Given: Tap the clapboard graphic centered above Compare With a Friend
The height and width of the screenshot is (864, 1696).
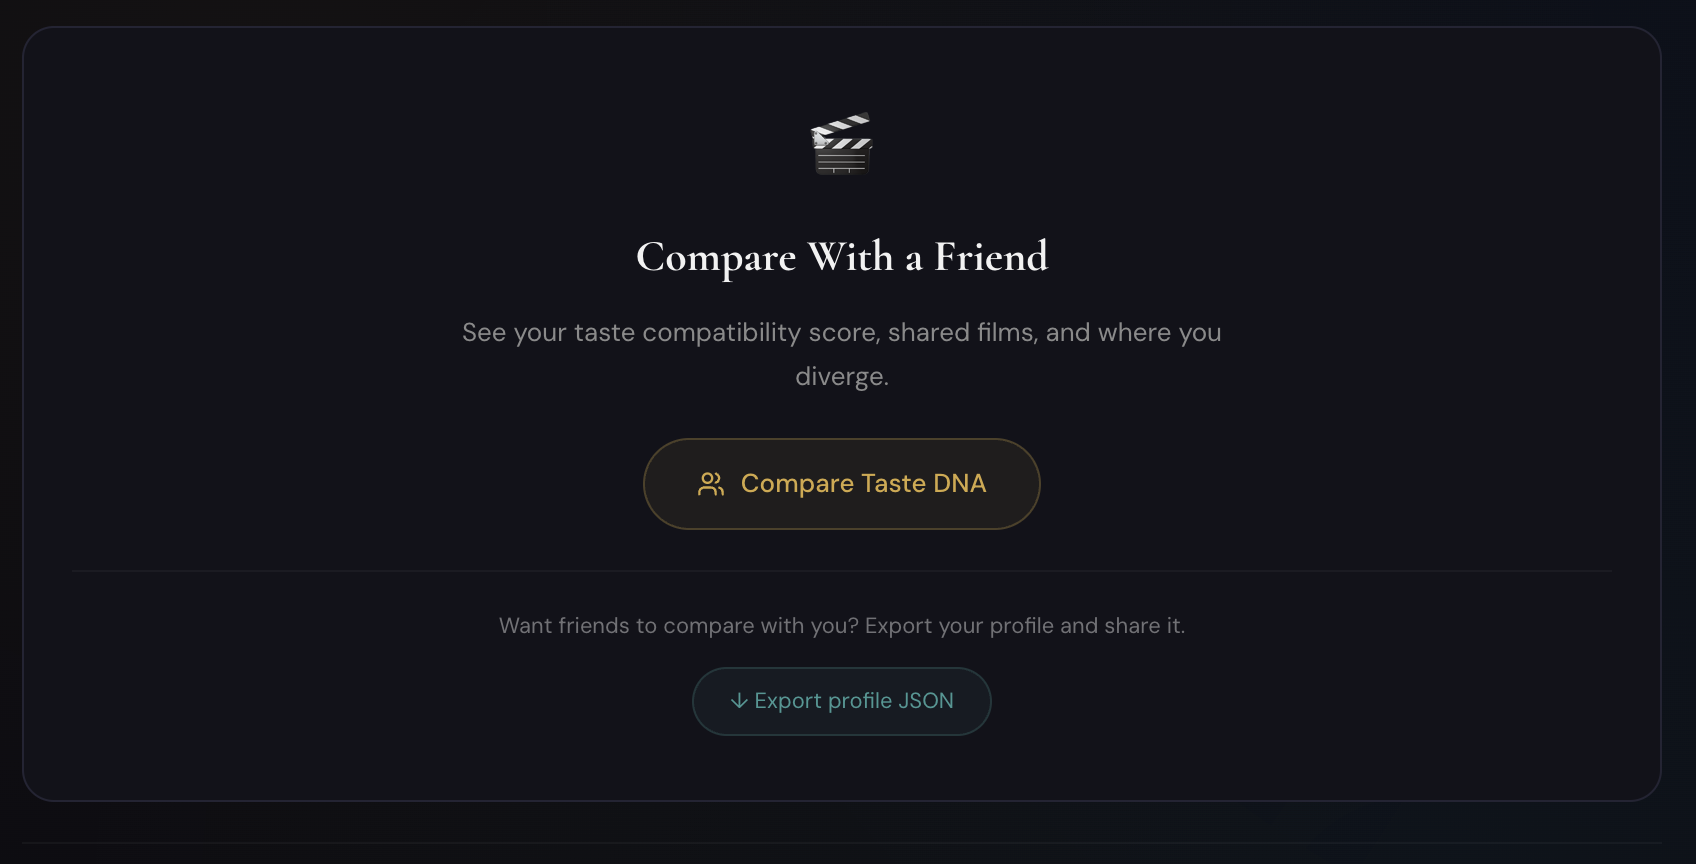Looking at the screenshot, I should (841, 145).
